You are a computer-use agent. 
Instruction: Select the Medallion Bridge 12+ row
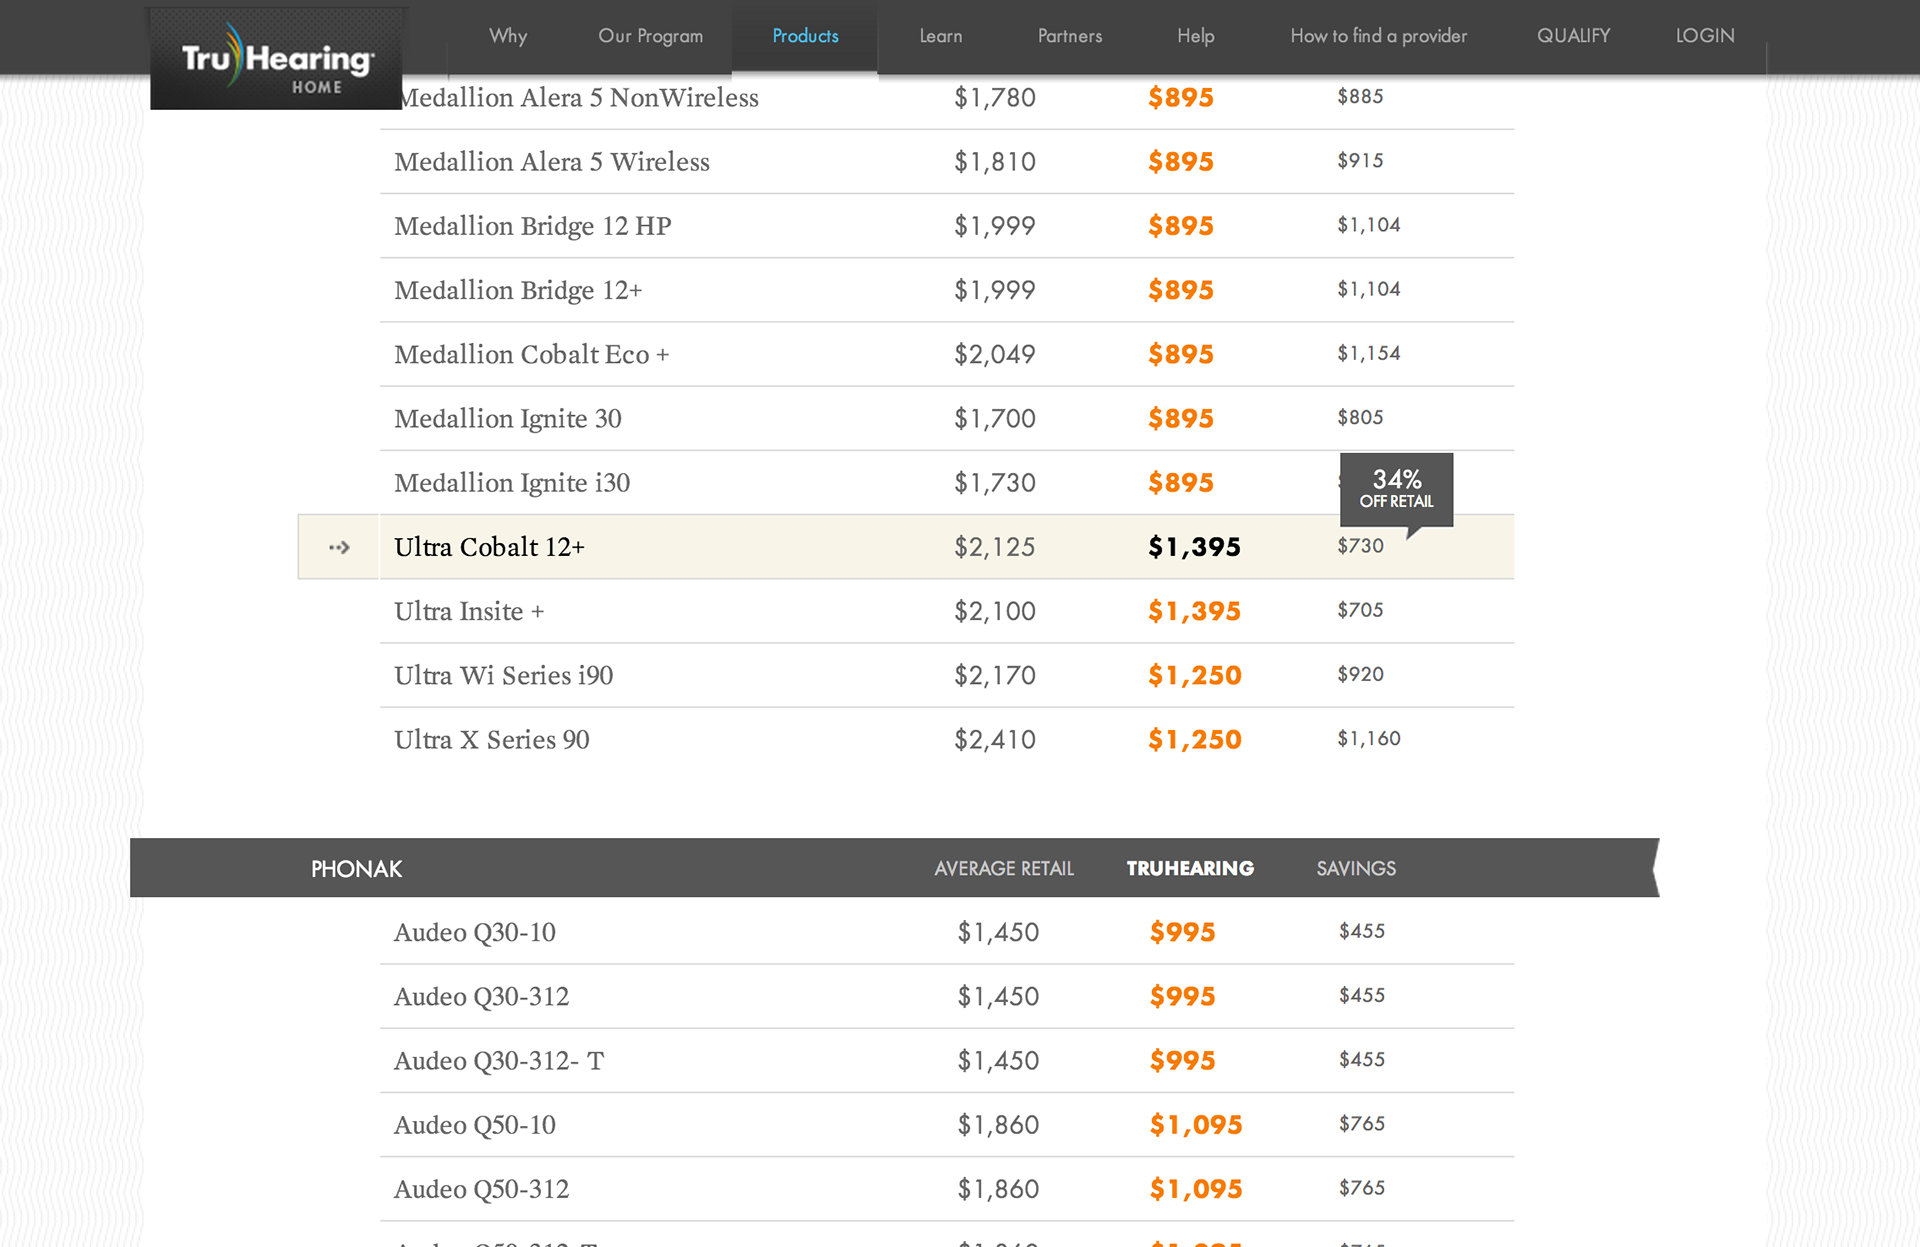[x=947, y=290]
